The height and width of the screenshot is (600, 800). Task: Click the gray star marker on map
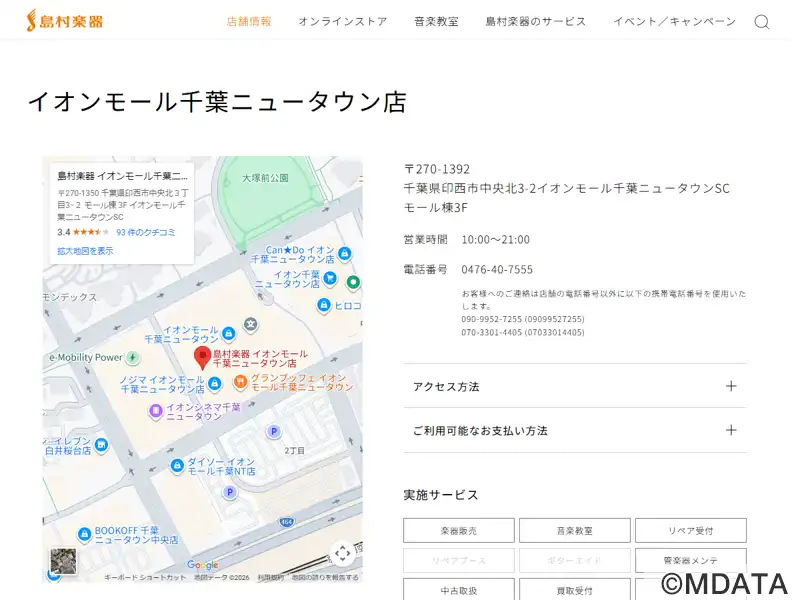[251, 324]
